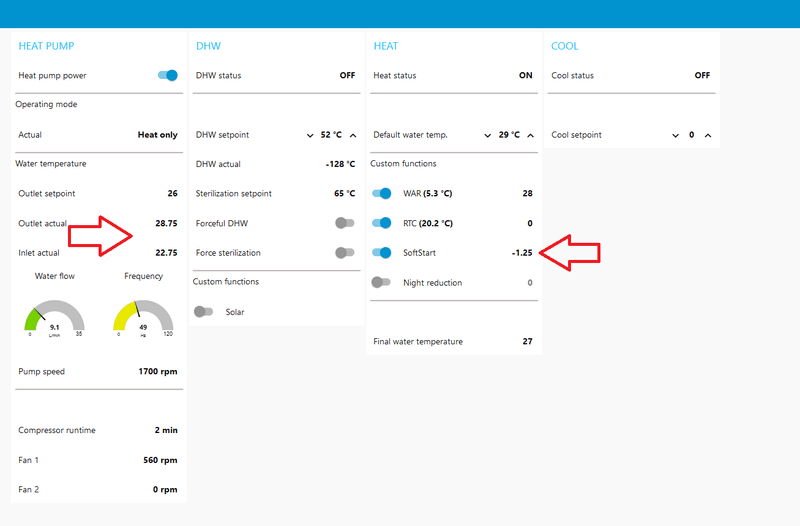Click the Final water temperature value 27
The height and width of the screenshot is (526, 800).
528,341
